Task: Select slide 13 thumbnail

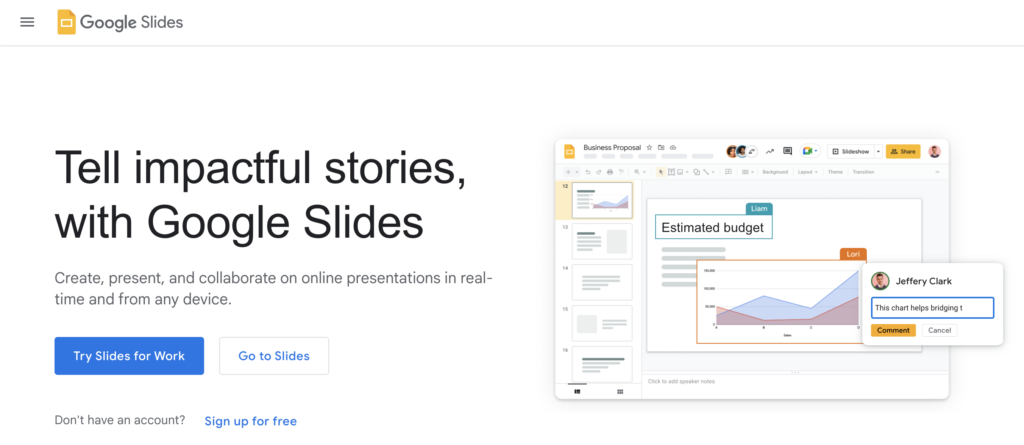Action: pos(602,241)
